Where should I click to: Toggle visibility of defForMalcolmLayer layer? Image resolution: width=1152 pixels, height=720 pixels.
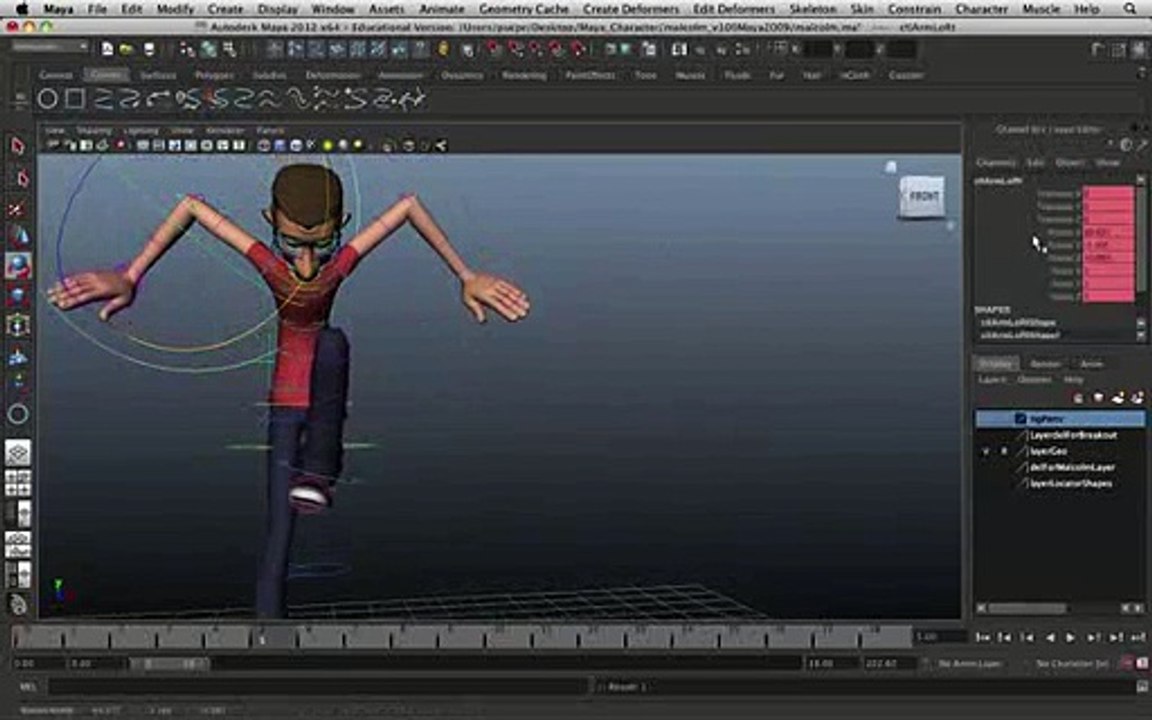pos(986,467)
